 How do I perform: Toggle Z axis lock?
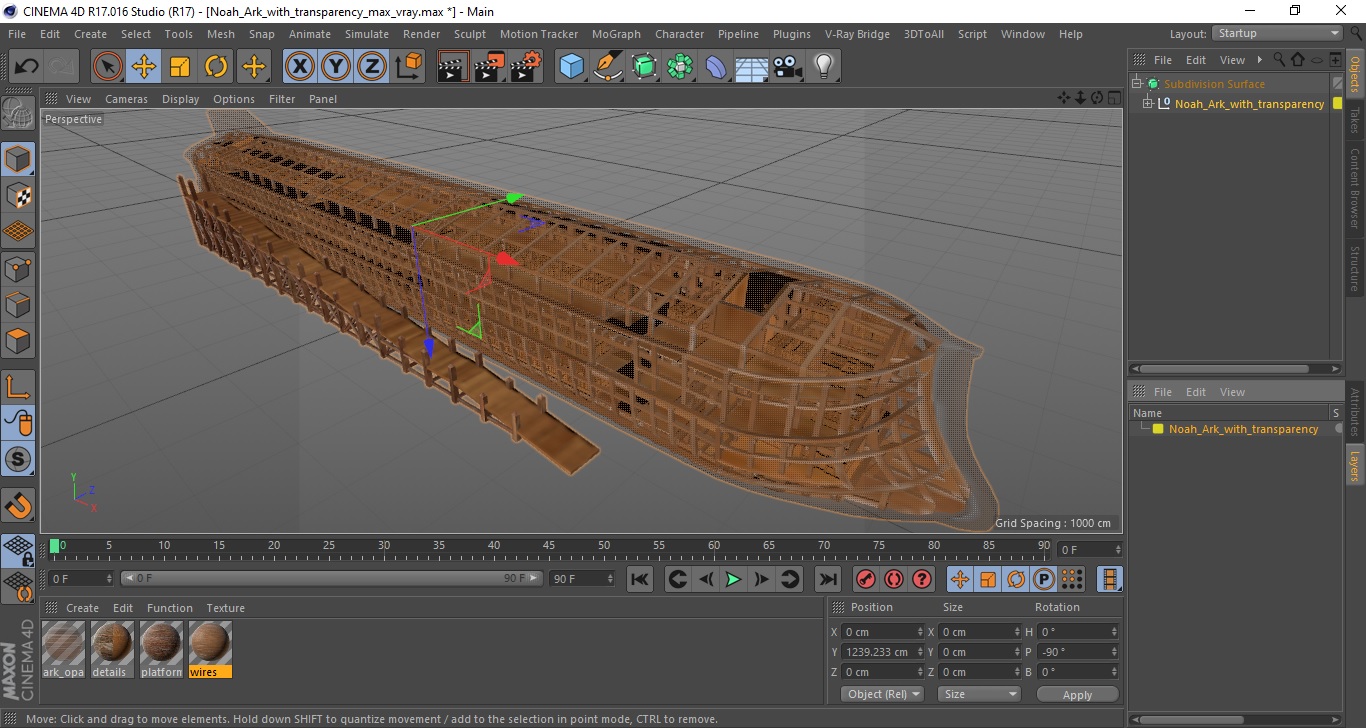[372, 67]
